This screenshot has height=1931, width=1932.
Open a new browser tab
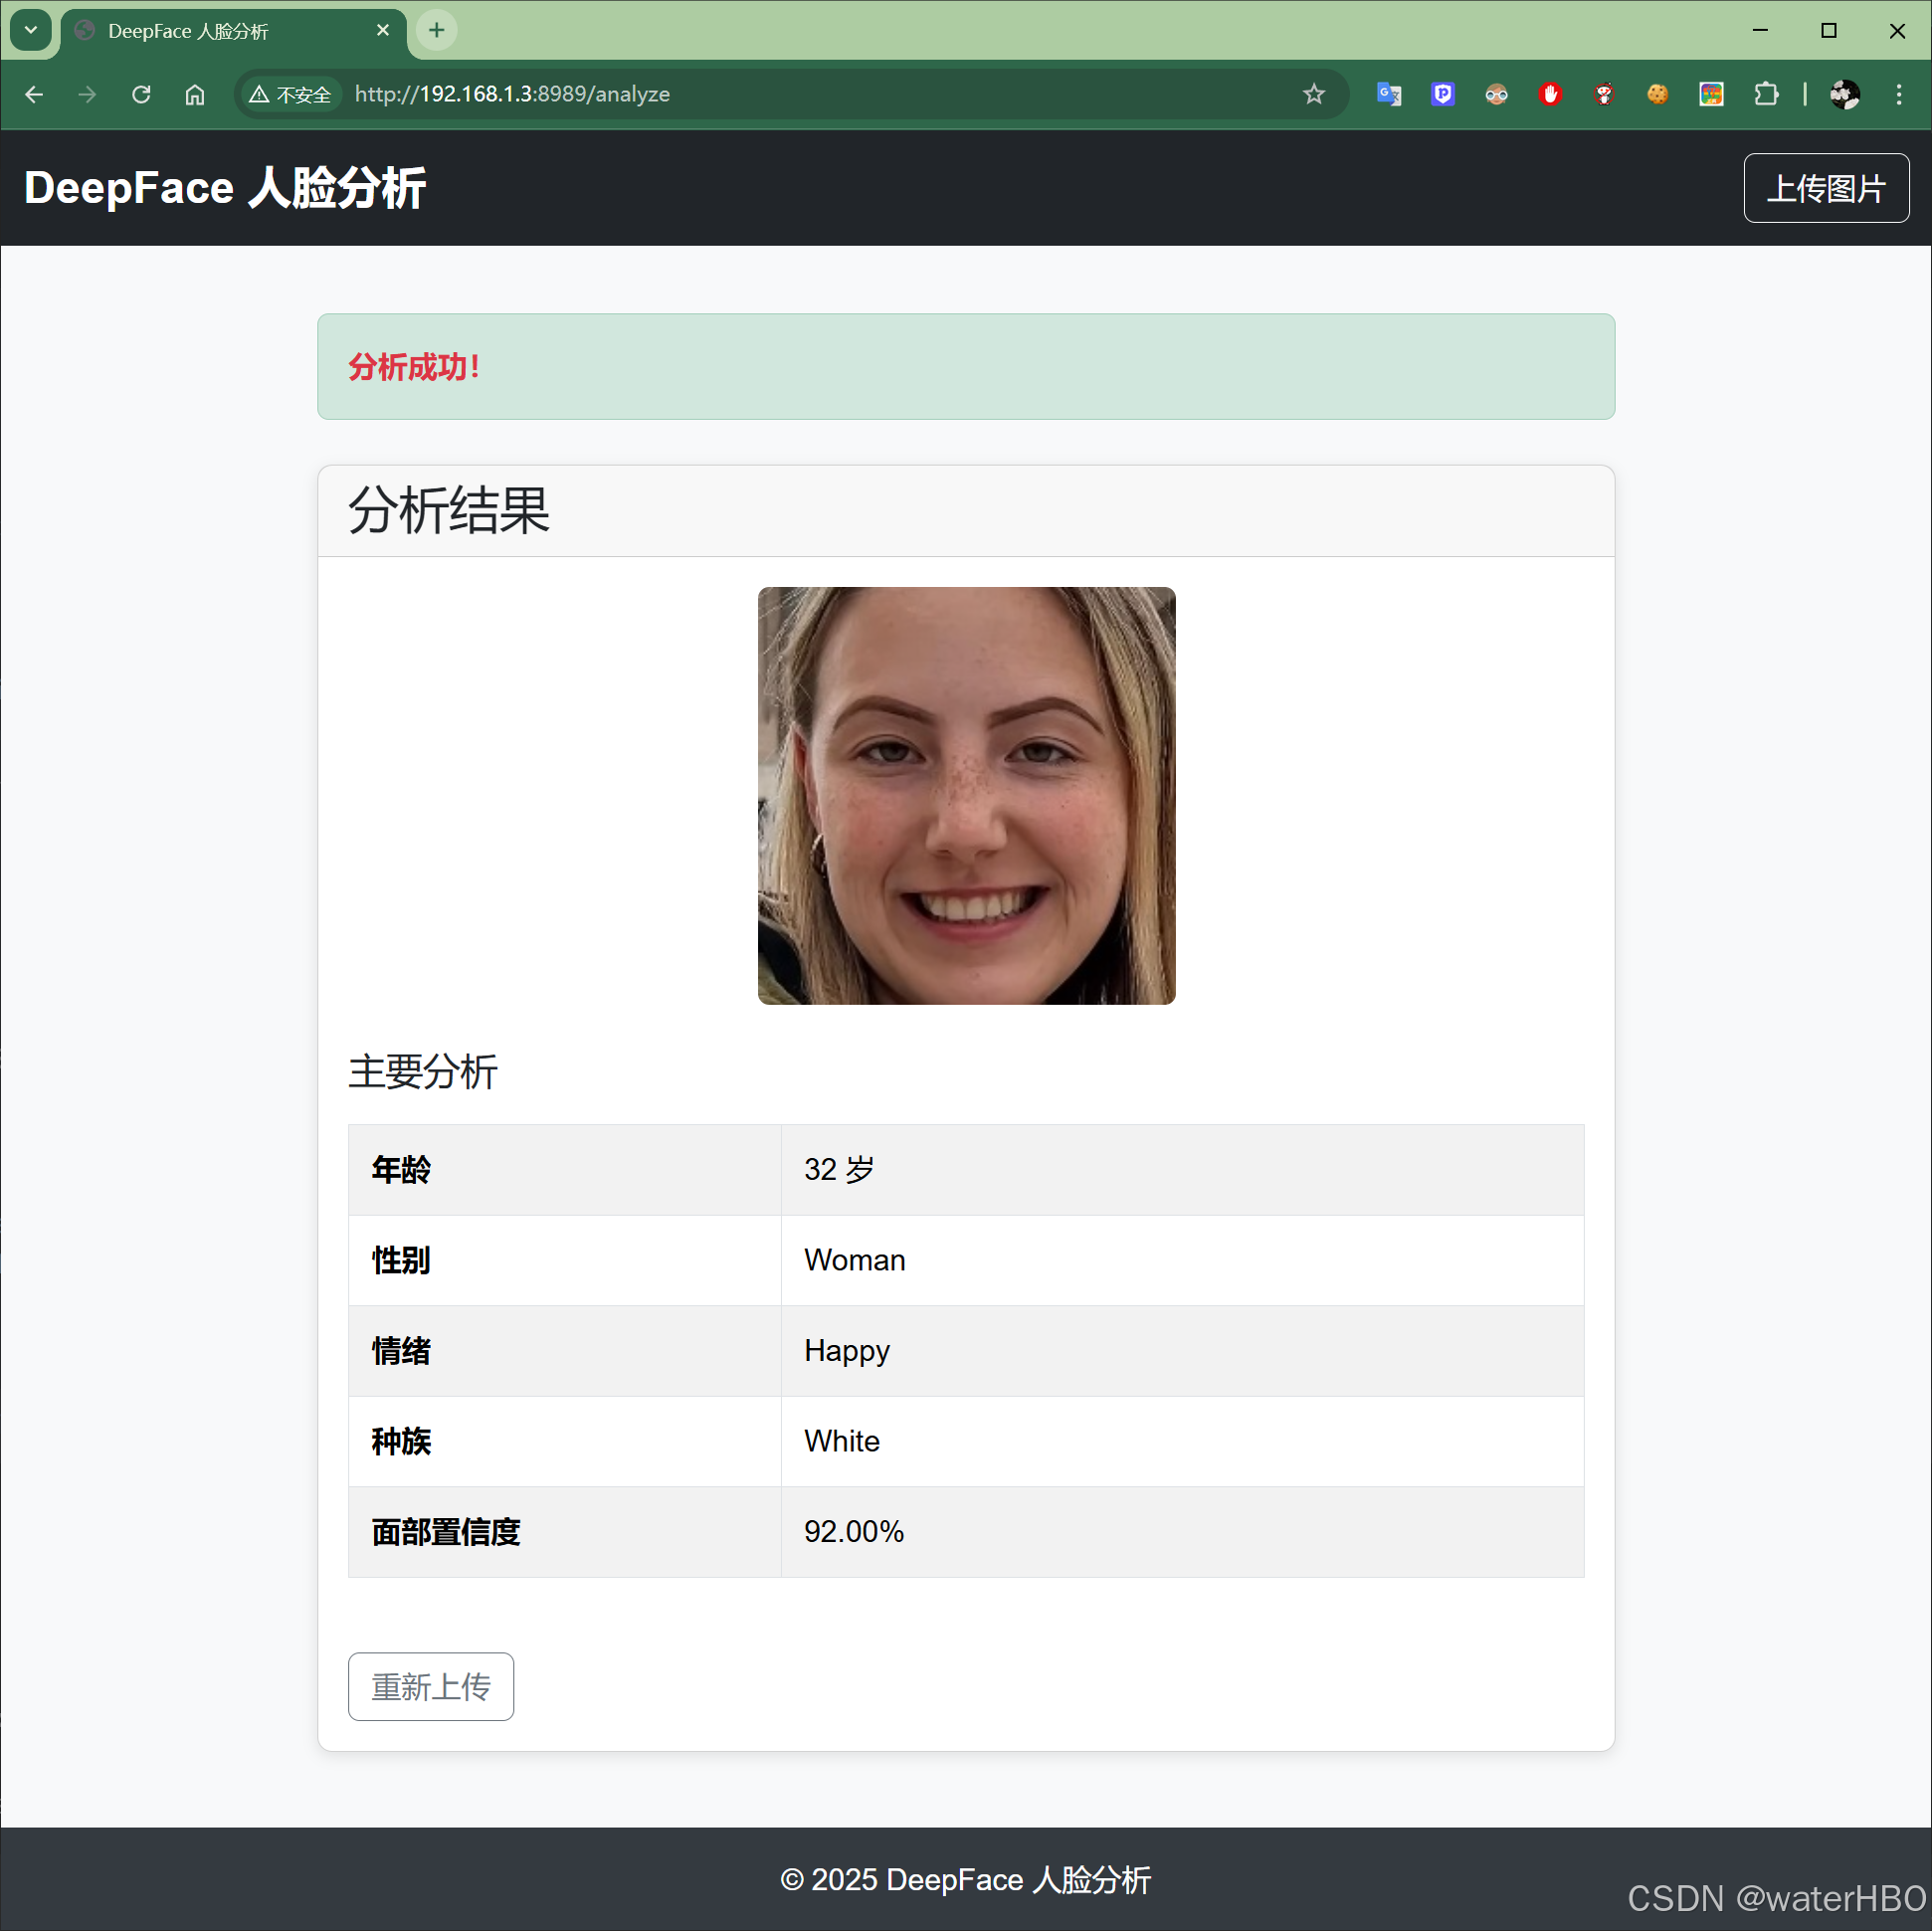tap(436, 30)
